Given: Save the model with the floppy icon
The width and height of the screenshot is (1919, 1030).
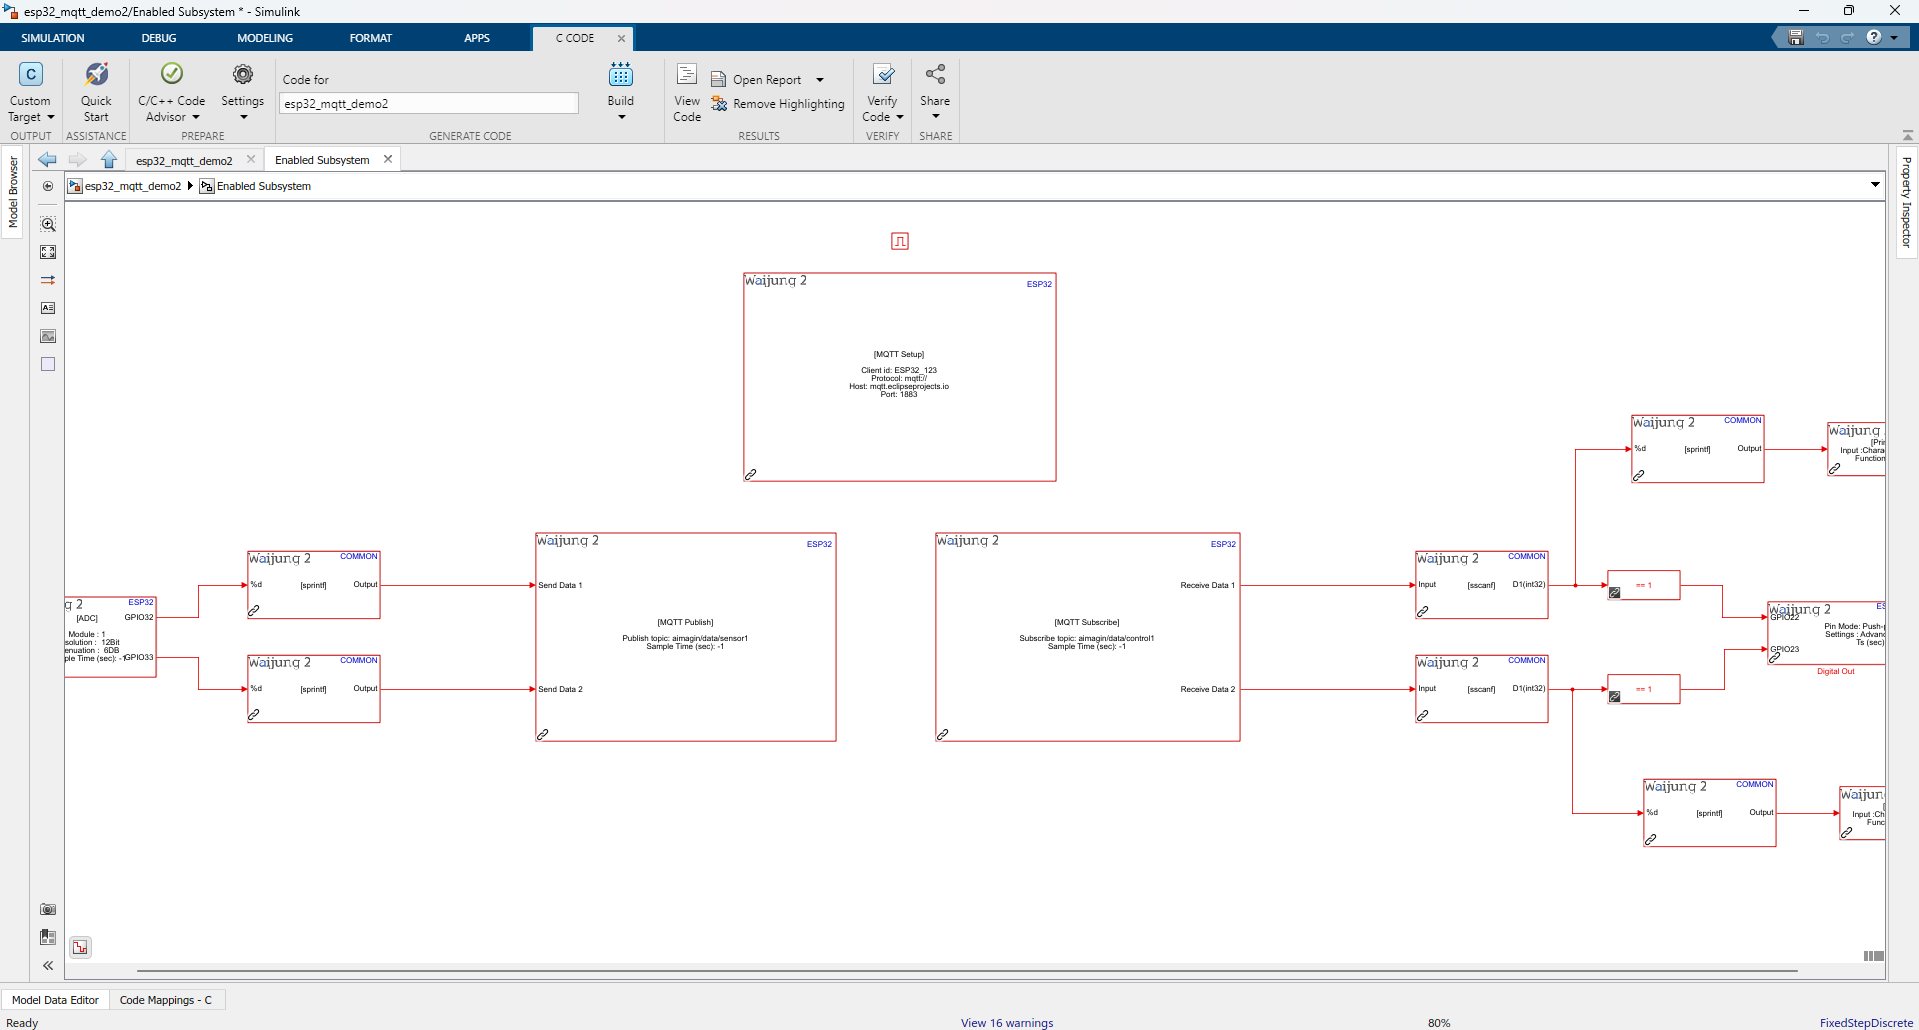Looking at the screenshot, I should pos(1796,38).
